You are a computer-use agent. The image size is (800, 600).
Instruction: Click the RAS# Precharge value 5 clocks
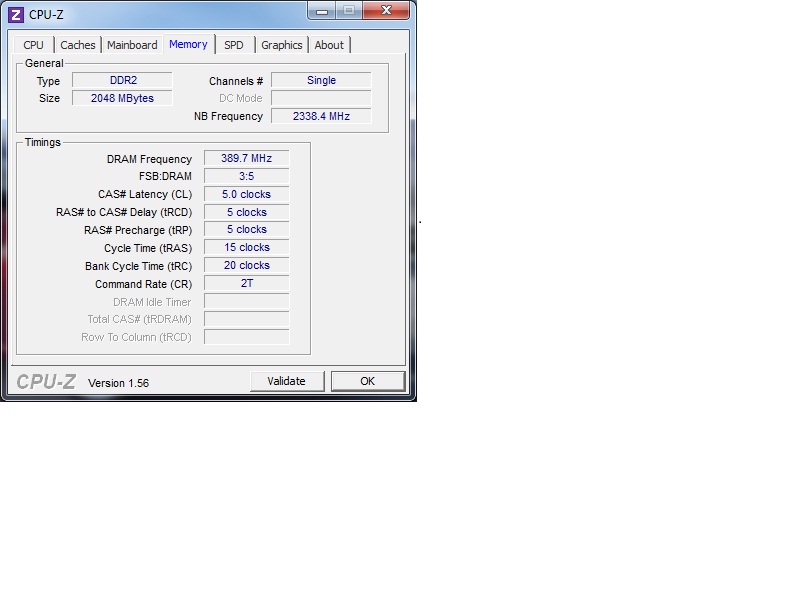[246, 230]
